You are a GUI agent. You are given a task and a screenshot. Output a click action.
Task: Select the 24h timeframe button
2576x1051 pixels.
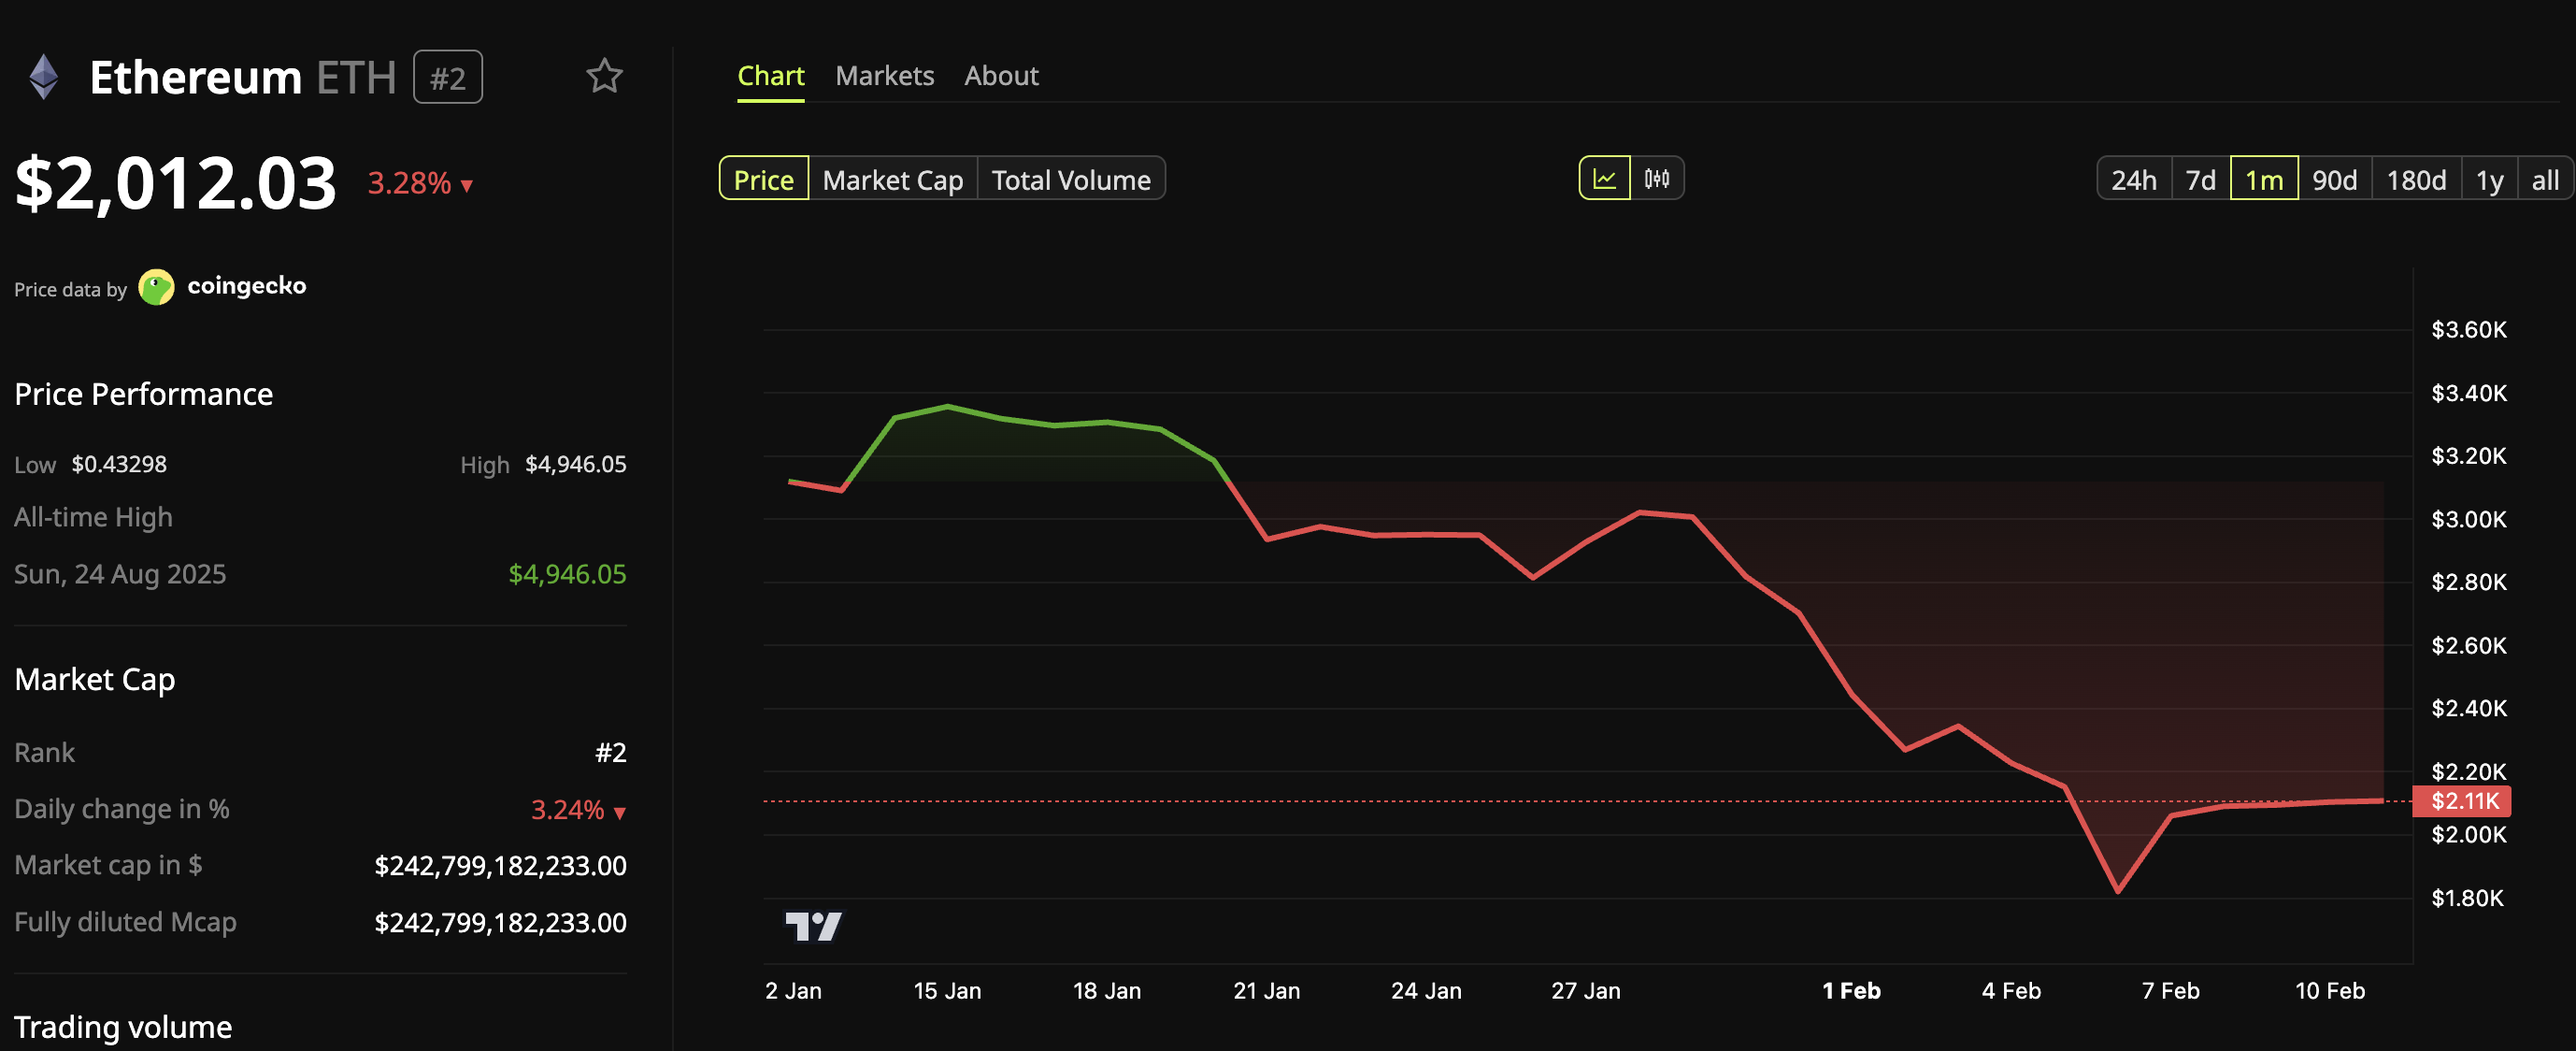pos(2135,179)
